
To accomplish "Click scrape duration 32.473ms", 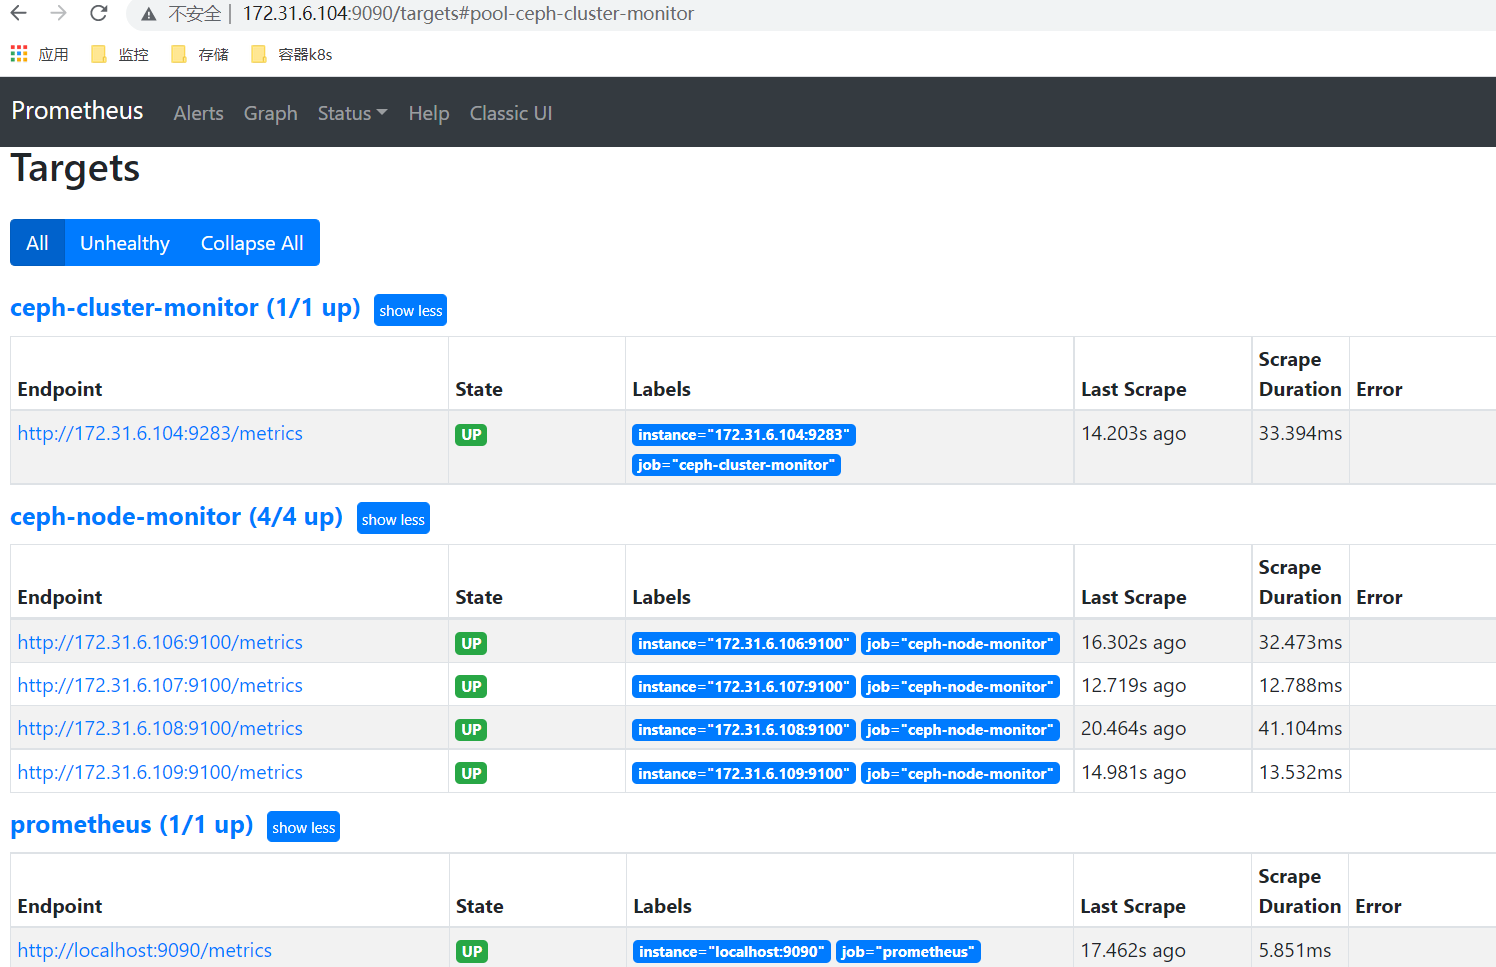I will [x=1300, y=642].
